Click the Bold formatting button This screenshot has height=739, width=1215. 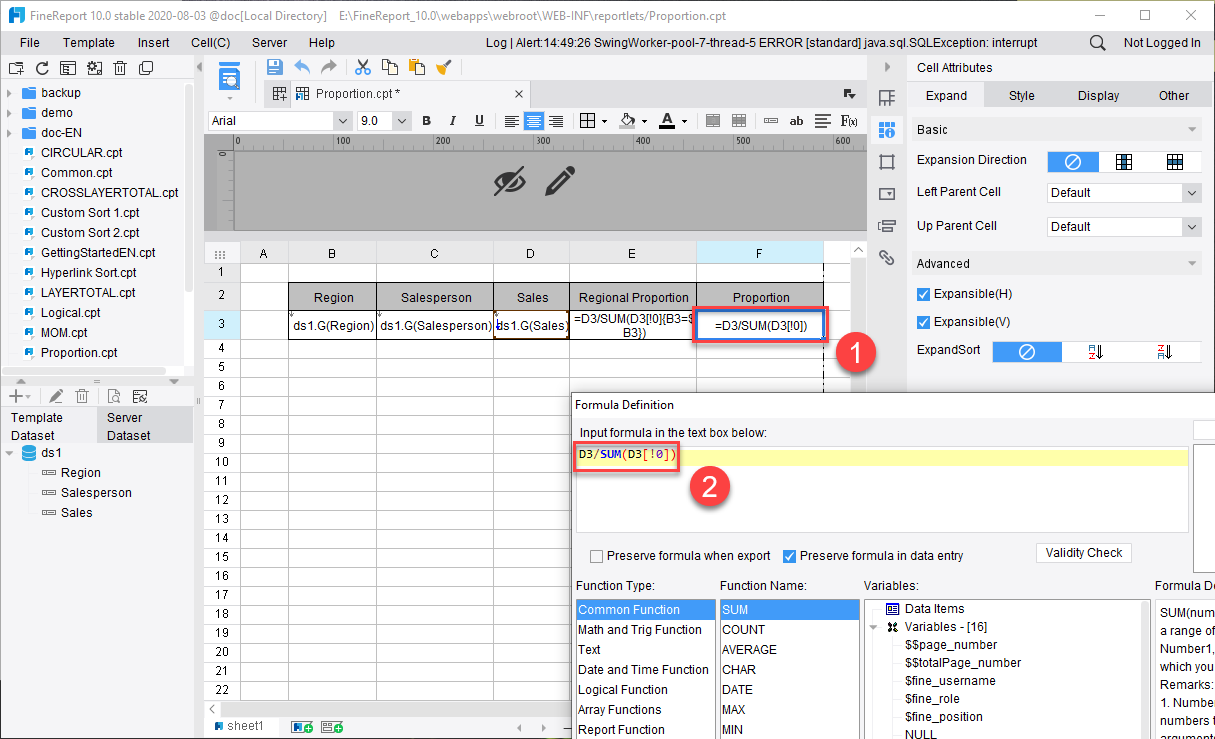pyautogui.click(x=426, y=121)
